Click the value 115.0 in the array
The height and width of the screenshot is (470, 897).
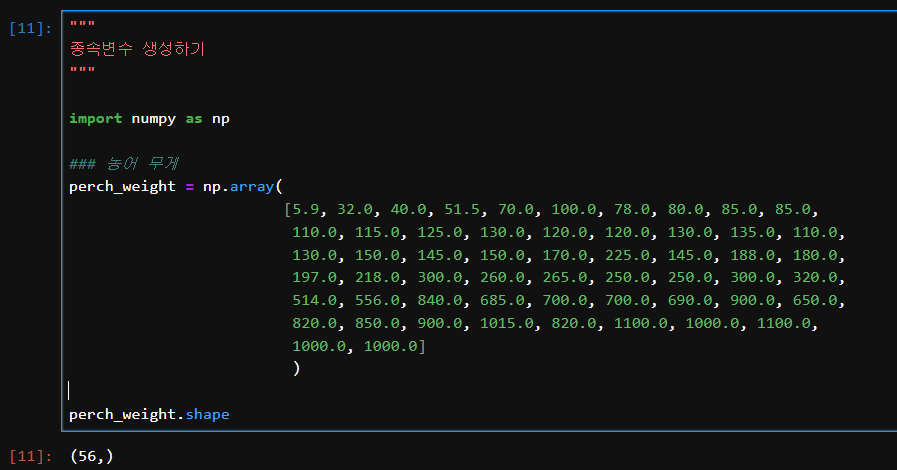[377, 232]
